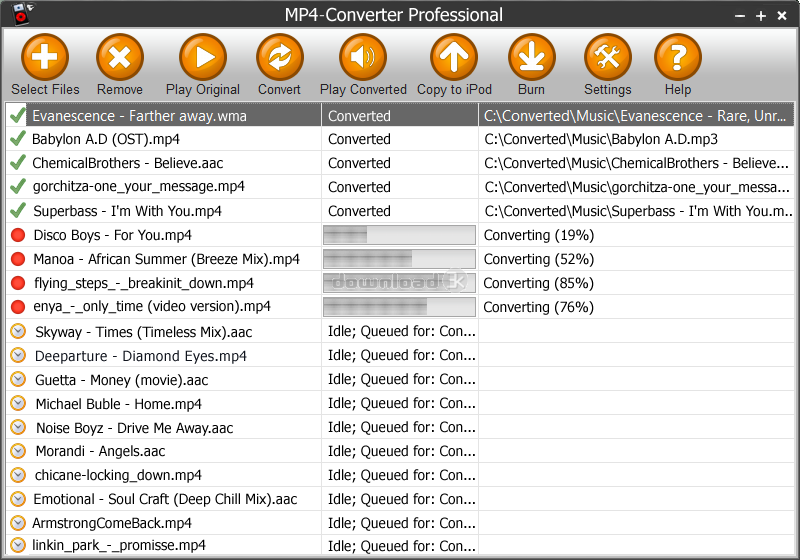Click clock icon beside Guetta - Money (movie).aac
The image size is (800, 560).
18,379
